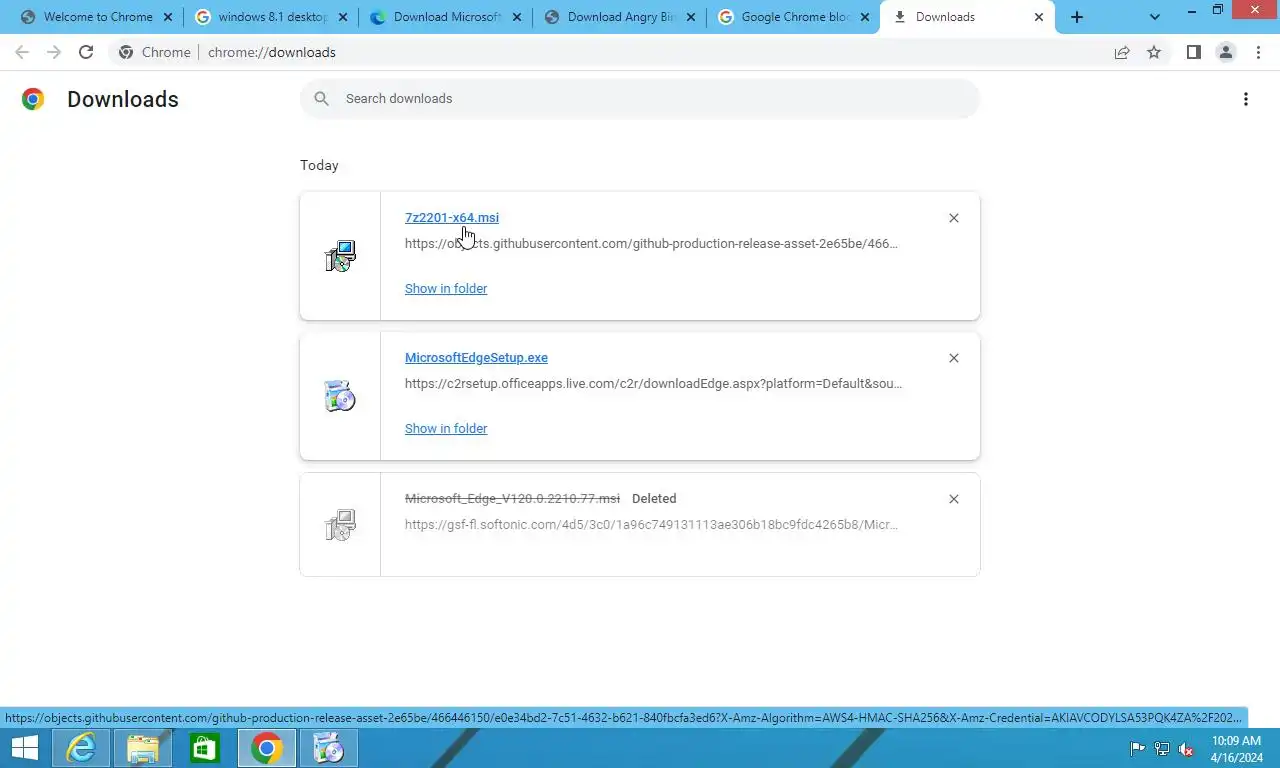The width and height of the screenshot is (1280, 768).
Task: Open Windows Store from taskbar
Action: 205,748
